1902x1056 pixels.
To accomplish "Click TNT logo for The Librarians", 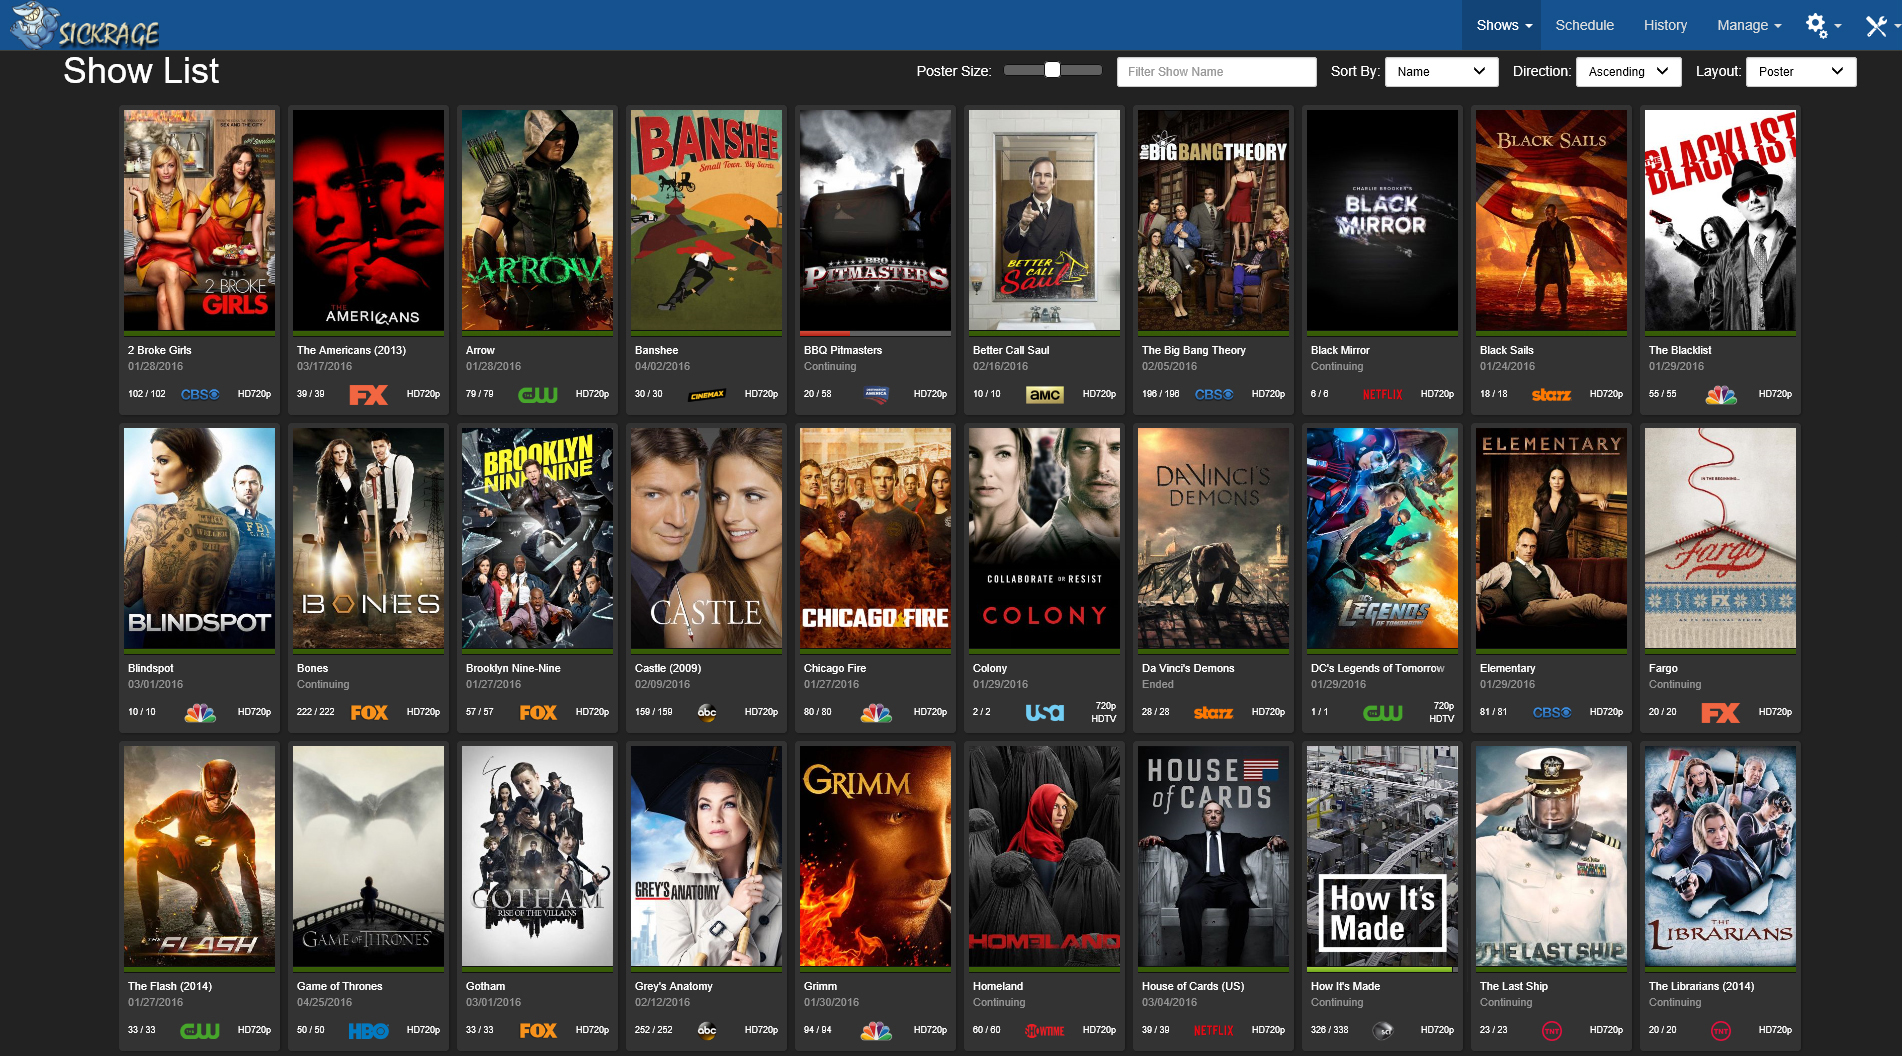I will tap(1721, 1030).
